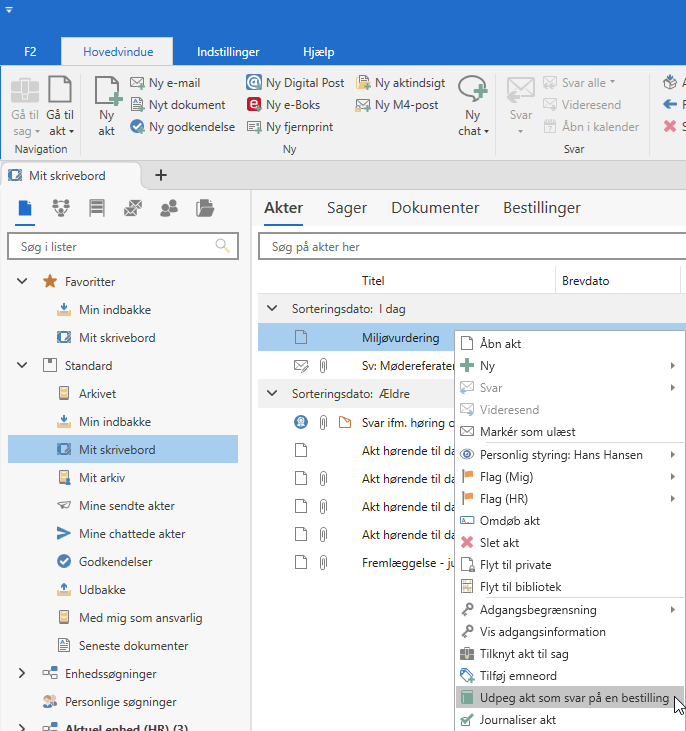Viewport: 686px width, 731px height.
Task: Collapse the 'Sorteringsdato: Ældre' group
Action: (x=272, y=394)
